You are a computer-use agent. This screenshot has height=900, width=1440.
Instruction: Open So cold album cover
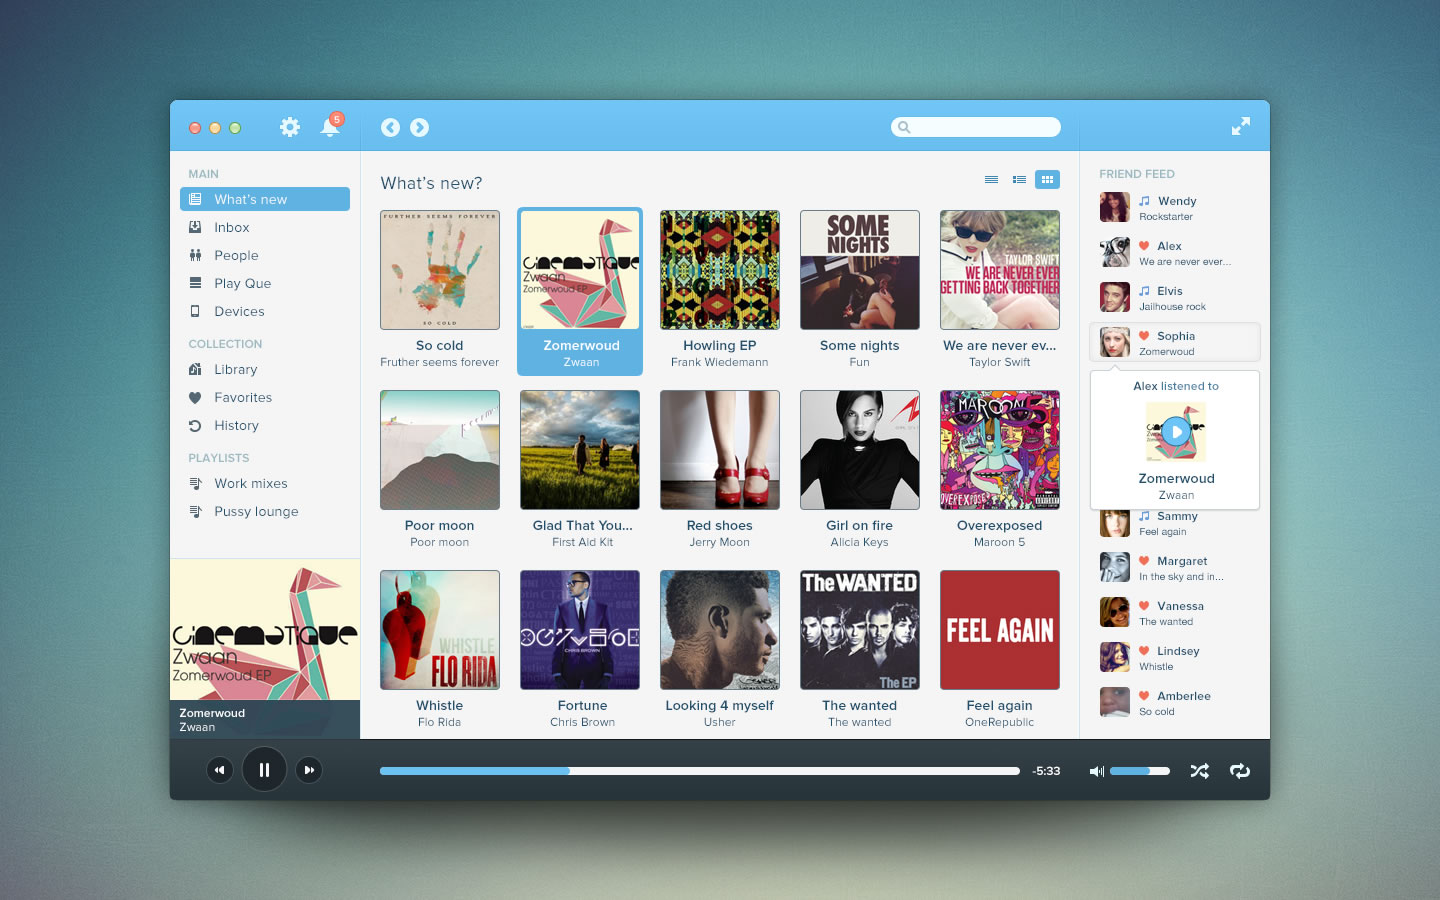(440, 270)
